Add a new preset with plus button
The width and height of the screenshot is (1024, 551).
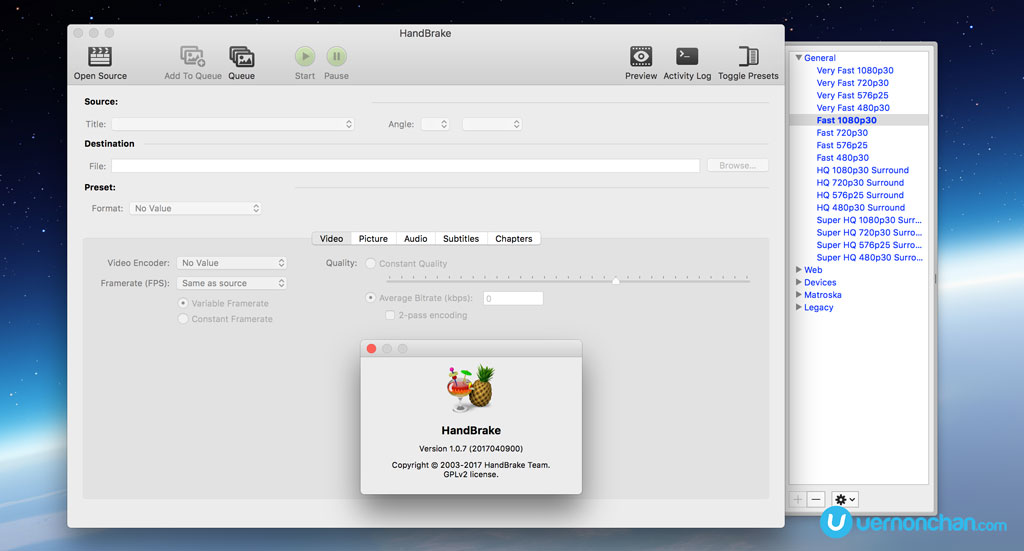(798, 499)
